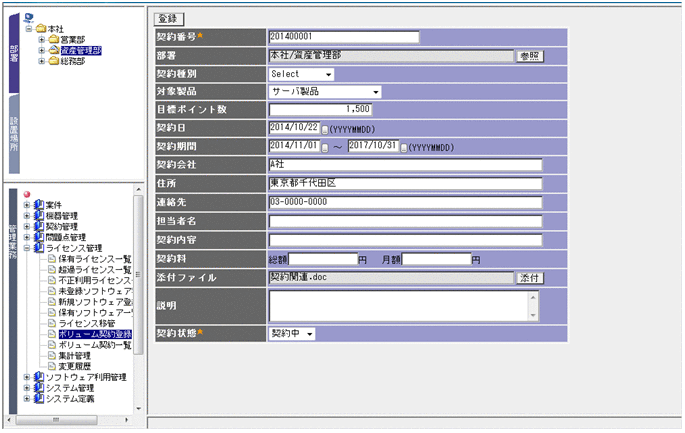Click the 契約日 date field 2014/10/22
Image resolution: width=685 pixels, height=433 pixels.
(294, 128)
